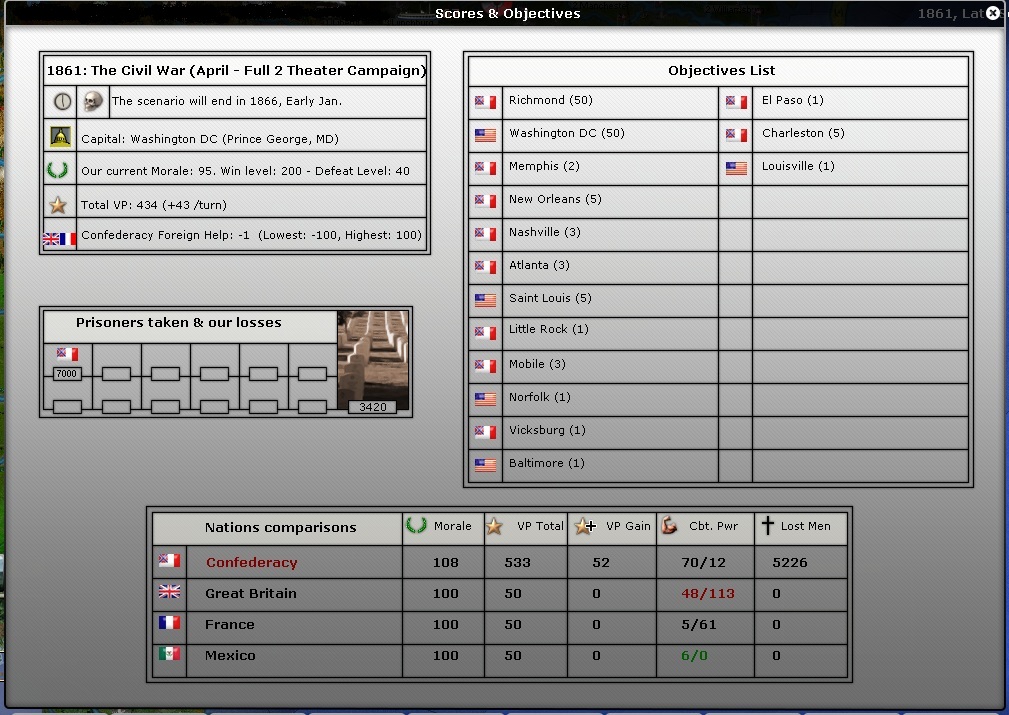Select the Richmond (50) objective
This screenshot has width=1009, height=715.
(550, 101)
